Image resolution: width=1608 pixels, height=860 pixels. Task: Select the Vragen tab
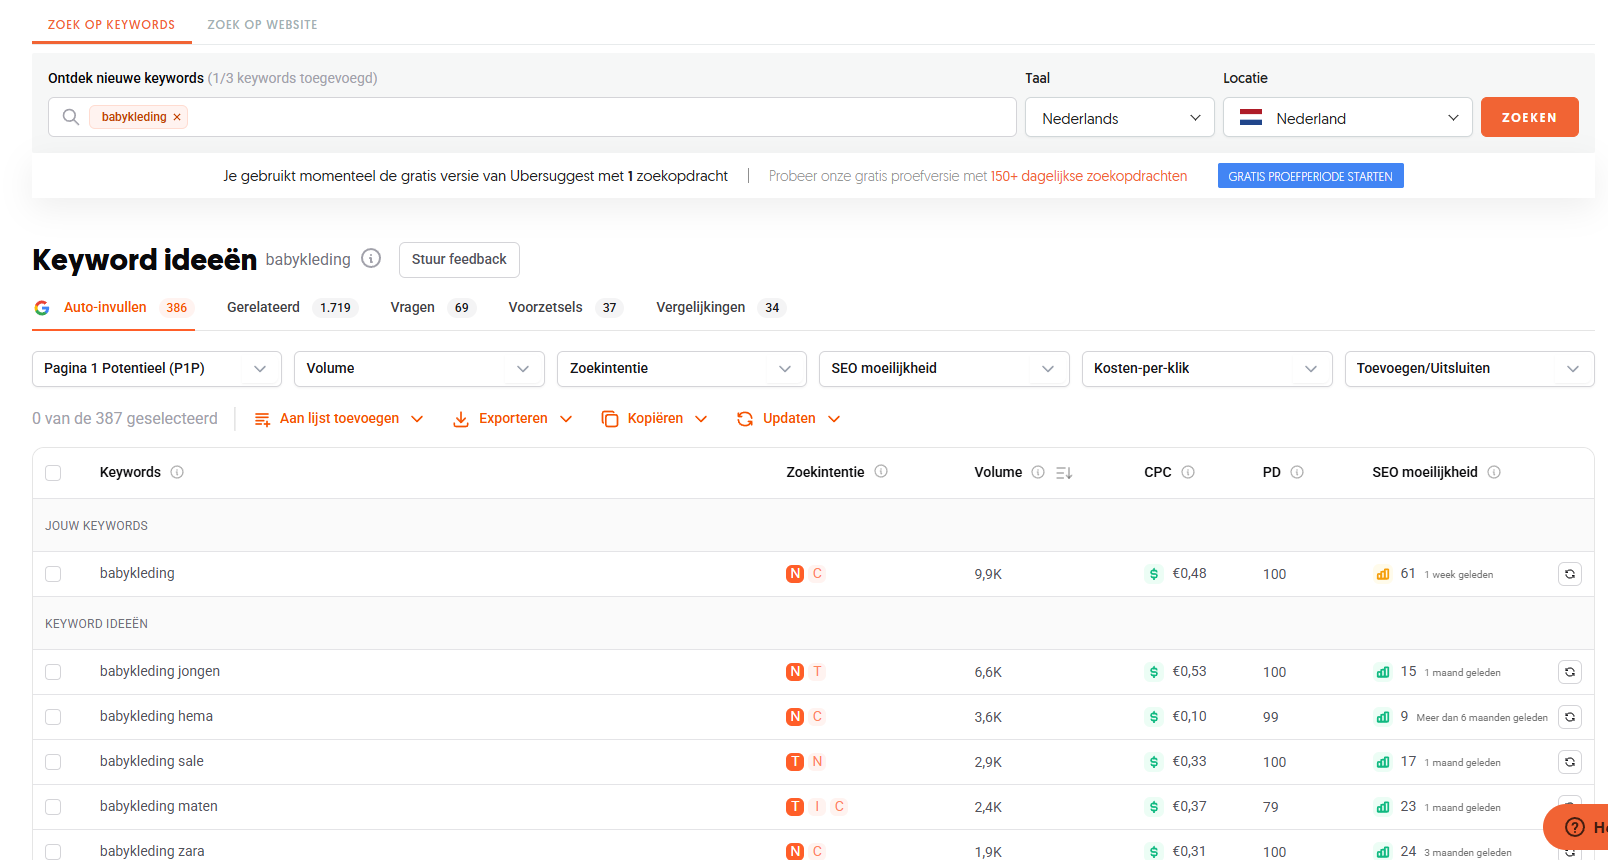432,307
